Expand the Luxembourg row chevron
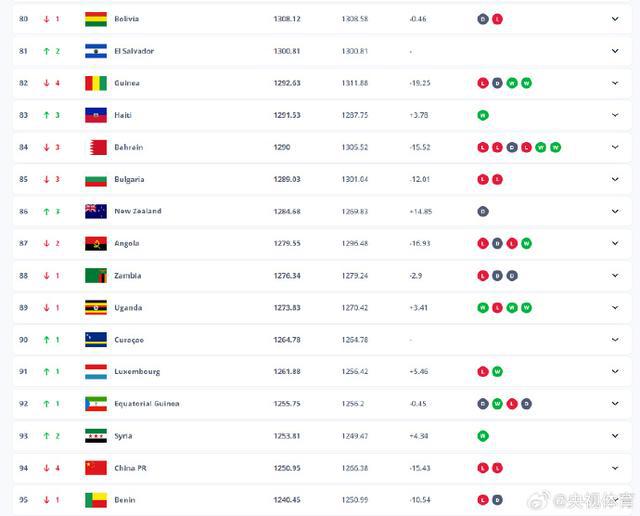 615,371
